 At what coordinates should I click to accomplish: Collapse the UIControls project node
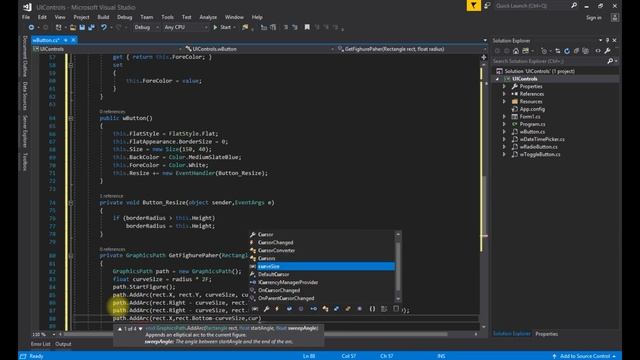click(498, 79)
